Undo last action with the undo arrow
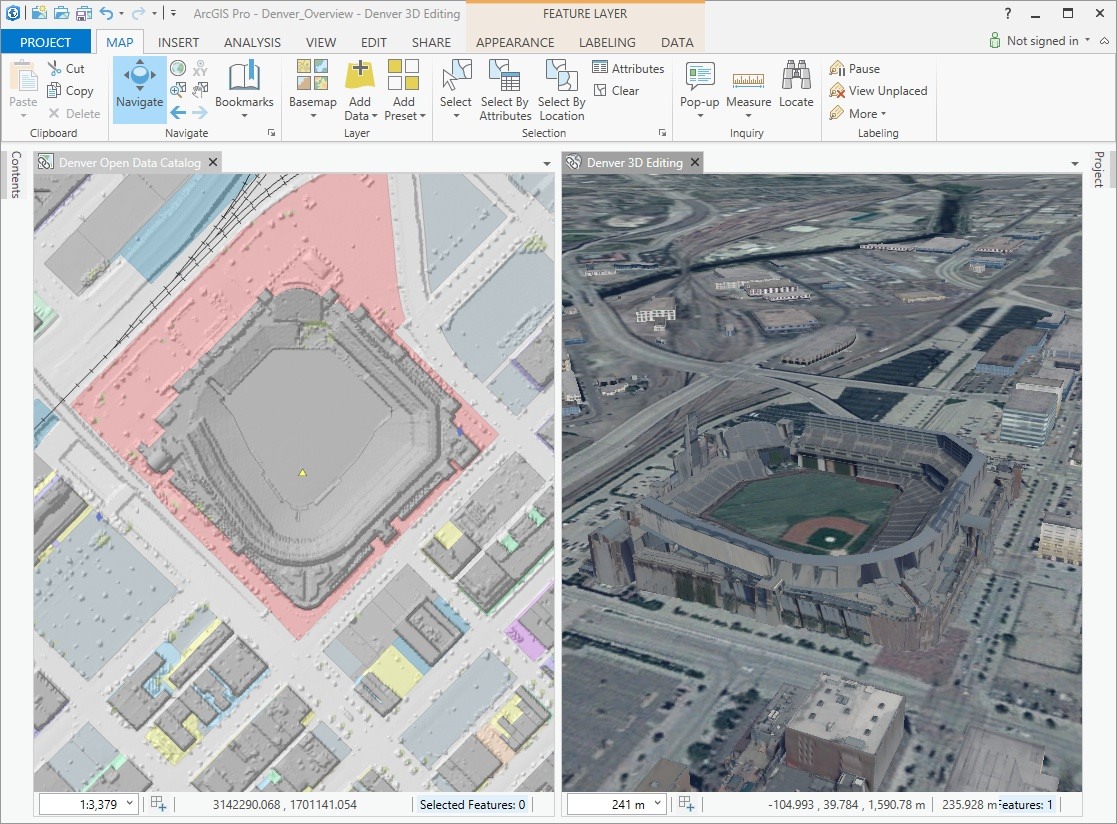This screenshot has height=824, width=1117. (107, 13)
